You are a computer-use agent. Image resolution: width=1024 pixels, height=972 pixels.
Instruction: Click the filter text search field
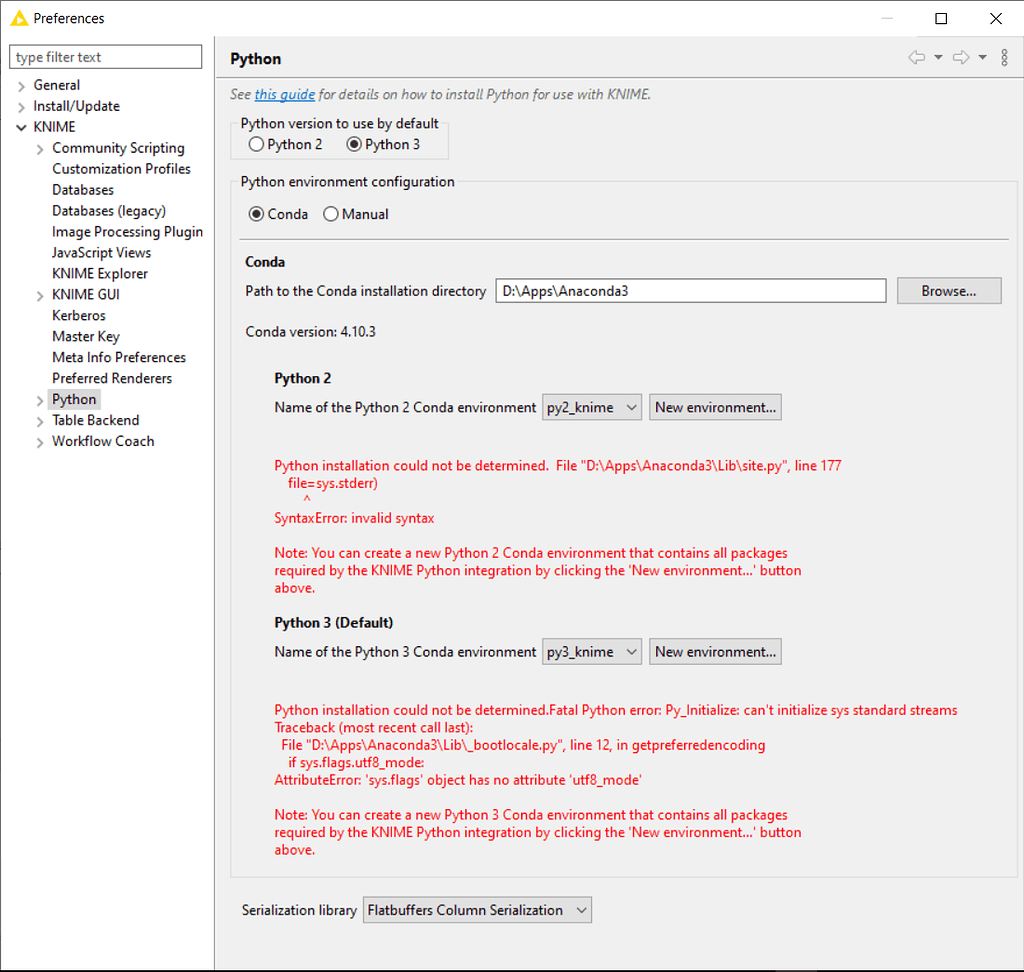pos(106,57)
